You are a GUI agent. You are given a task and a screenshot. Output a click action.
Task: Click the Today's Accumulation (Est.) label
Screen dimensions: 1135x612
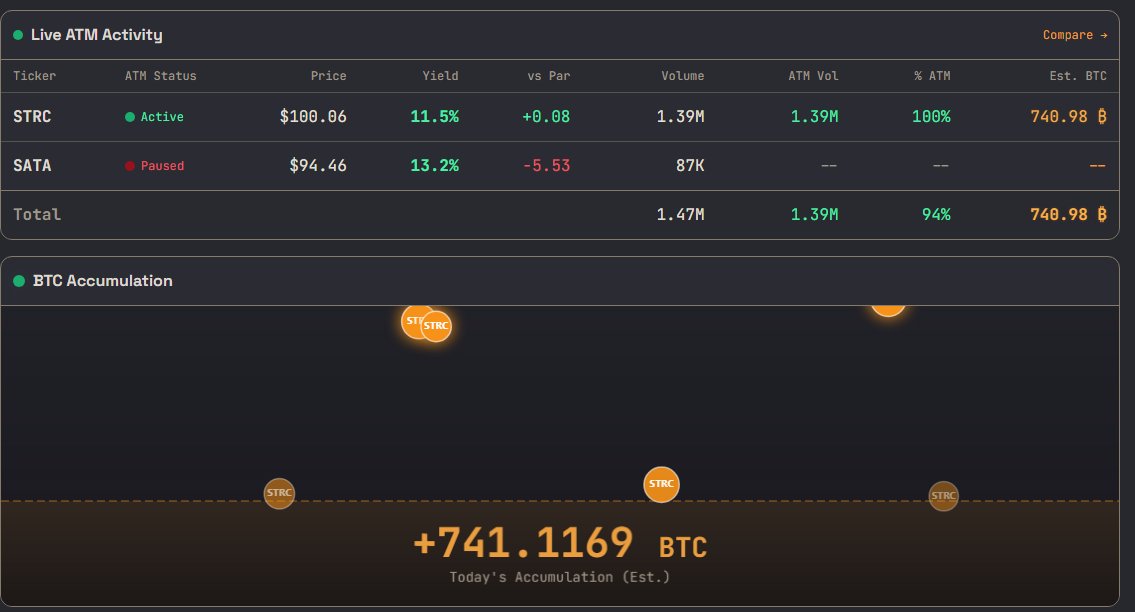pos(560,577)
